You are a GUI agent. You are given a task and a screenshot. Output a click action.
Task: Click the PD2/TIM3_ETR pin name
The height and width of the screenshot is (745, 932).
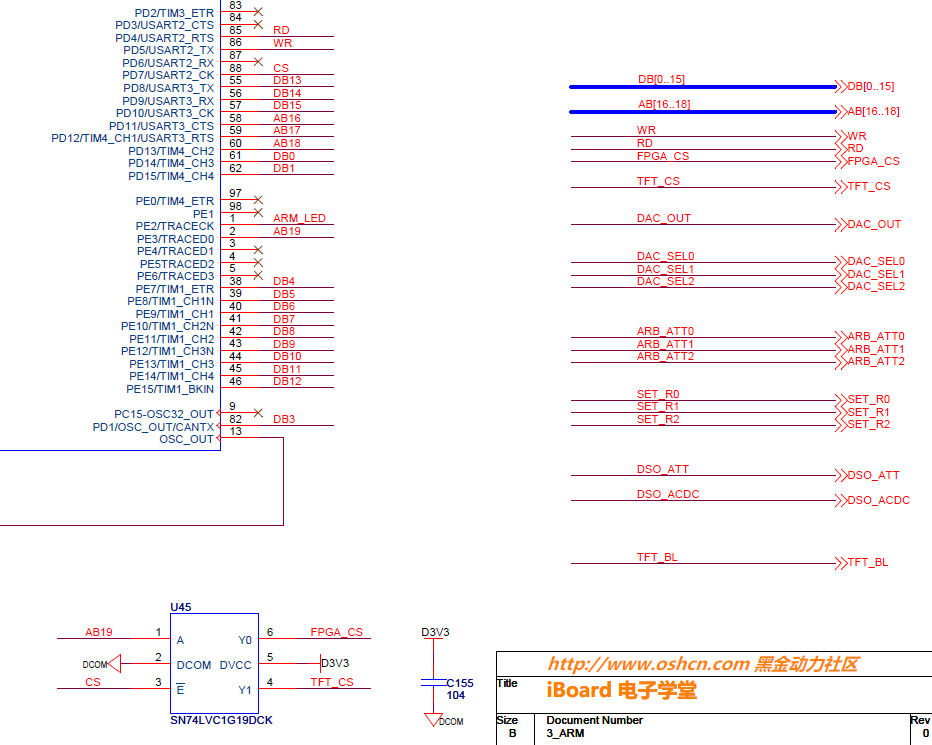[x=174, y=13]
